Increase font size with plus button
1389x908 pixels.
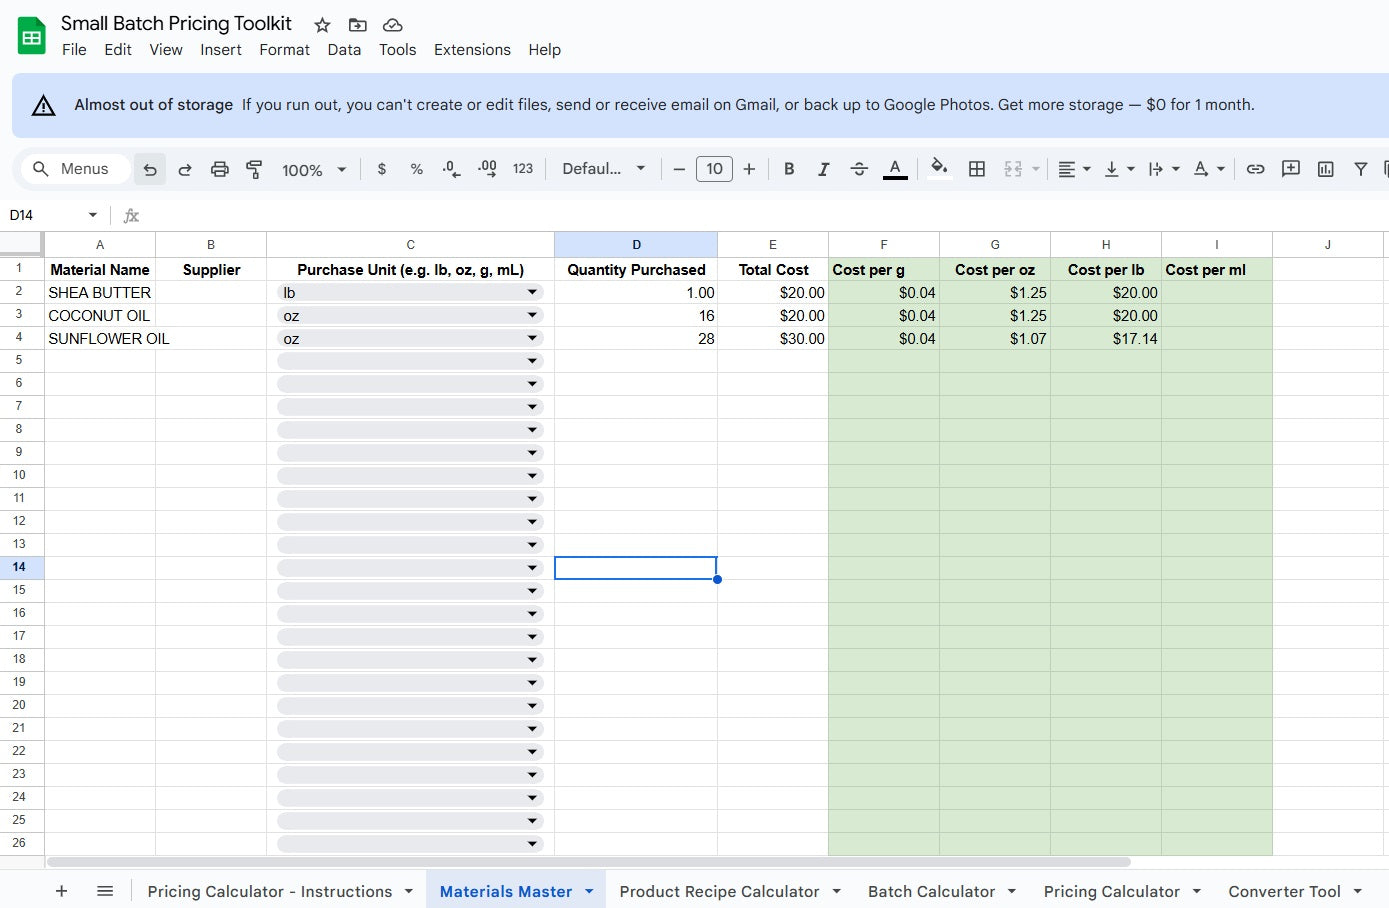749,169
